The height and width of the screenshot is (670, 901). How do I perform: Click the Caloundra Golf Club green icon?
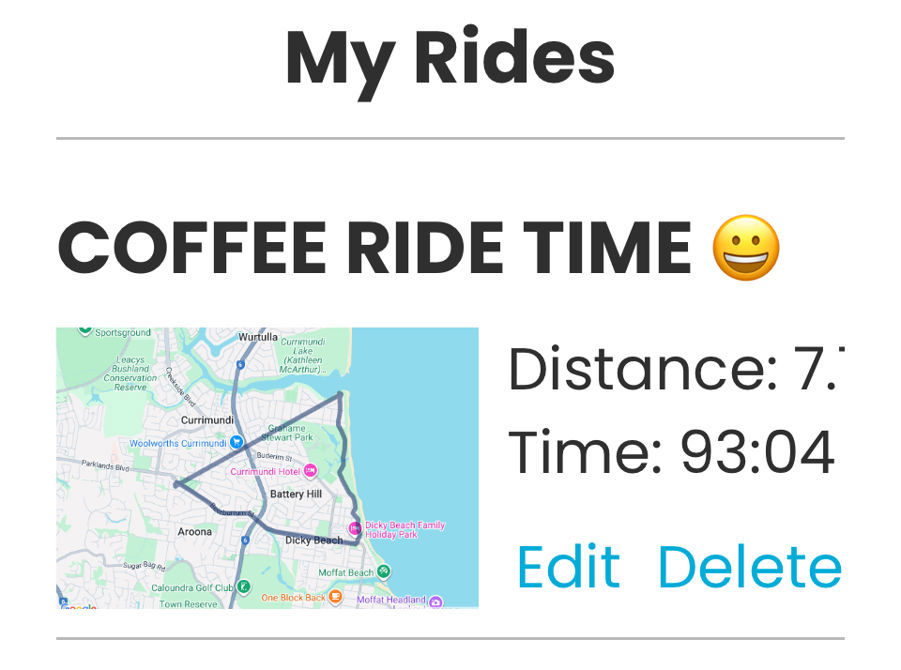(244, 586)
